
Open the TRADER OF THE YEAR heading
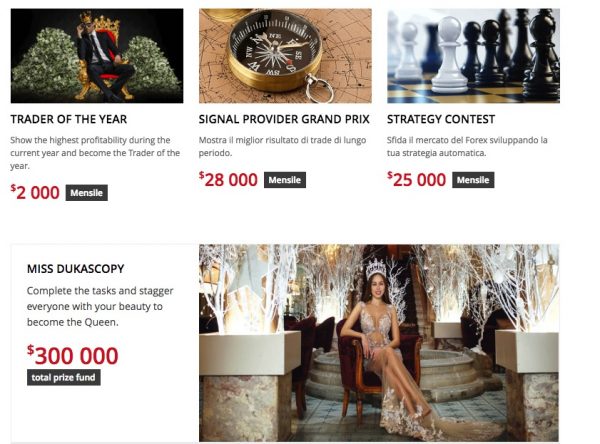tap(69, 119)
